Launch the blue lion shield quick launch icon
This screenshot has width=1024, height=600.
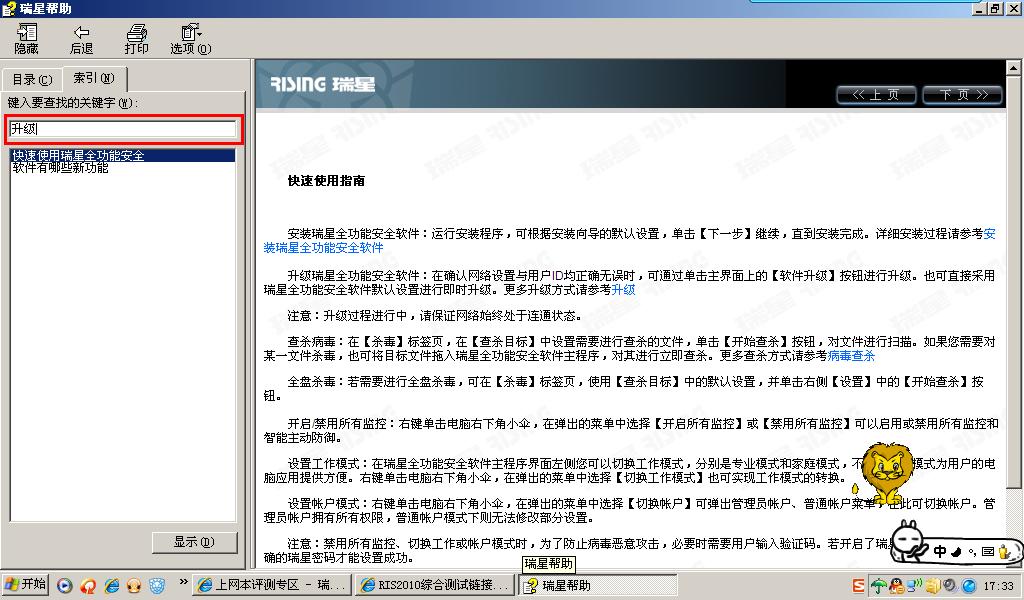(x=157, y=586)
